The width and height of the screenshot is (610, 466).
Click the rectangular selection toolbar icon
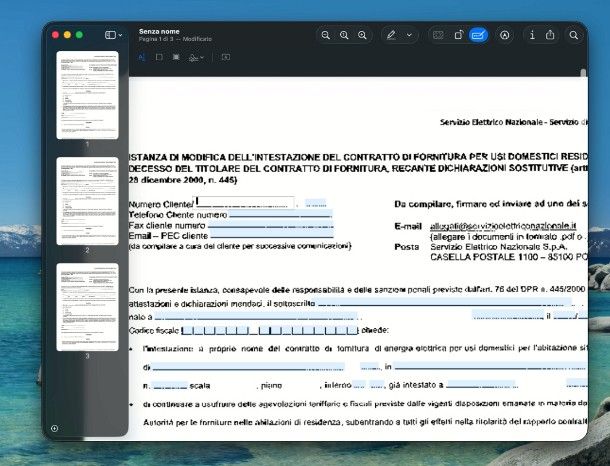point(438,35)
